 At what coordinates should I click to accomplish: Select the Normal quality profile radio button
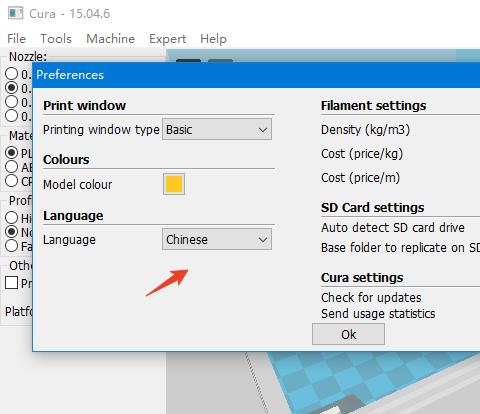(x=11, y=232)
